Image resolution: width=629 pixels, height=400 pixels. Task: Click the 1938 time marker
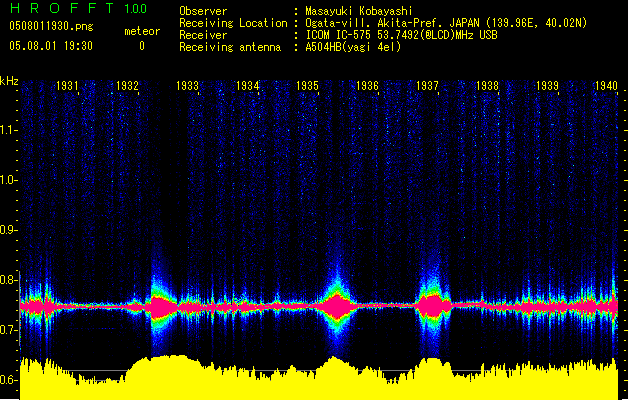487,86
